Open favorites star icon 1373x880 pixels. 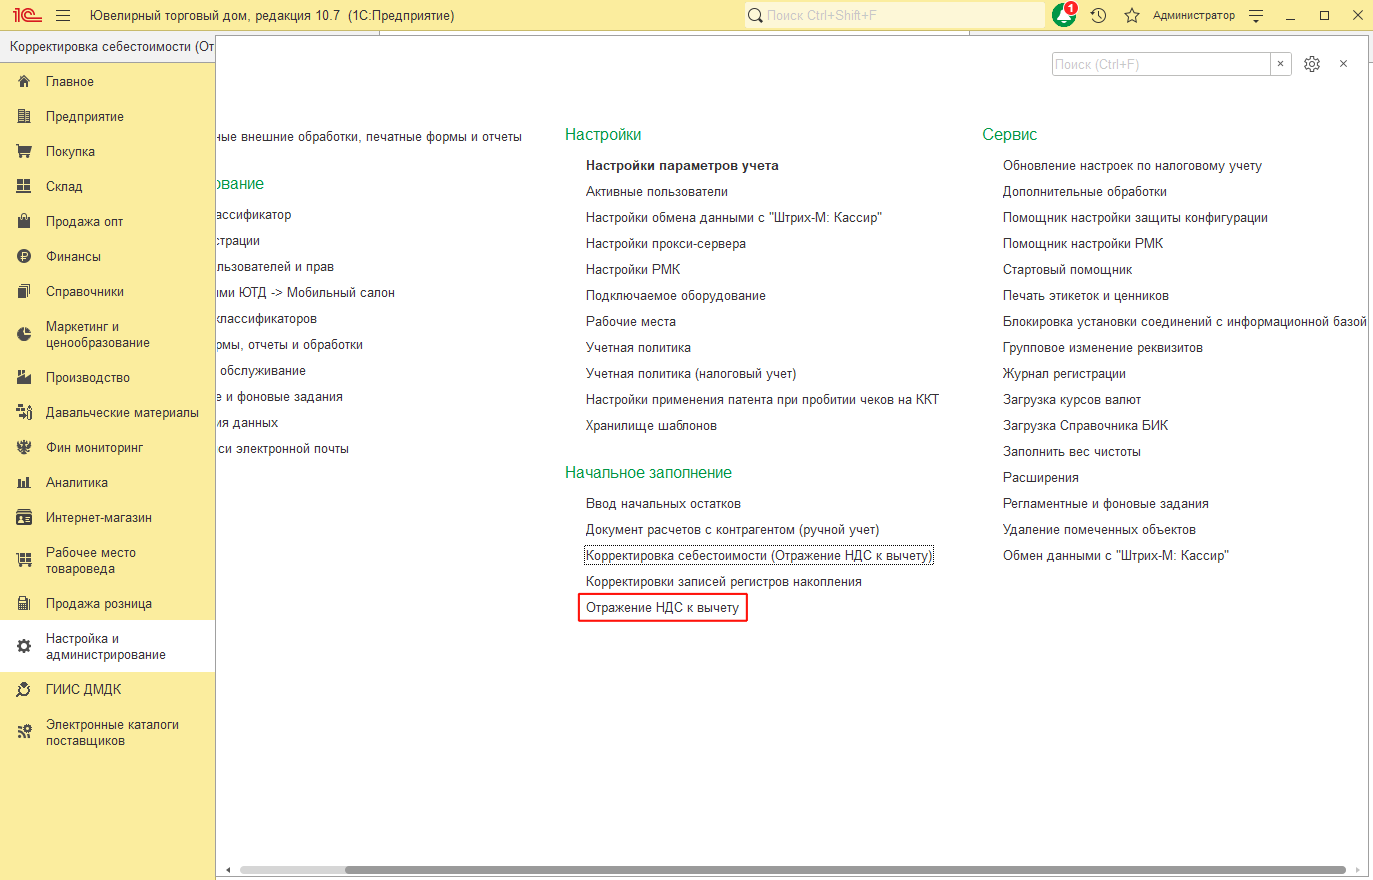pos(1132,15)
